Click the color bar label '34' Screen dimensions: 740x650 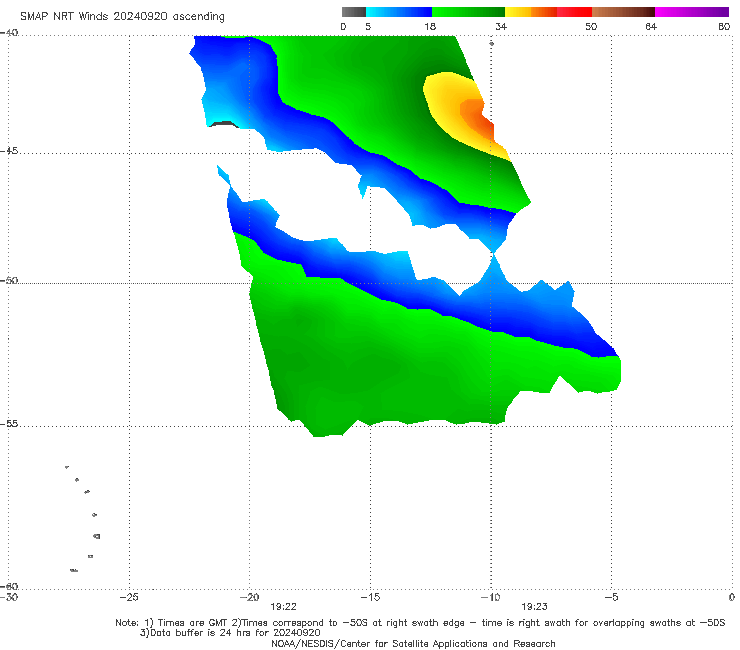[501, 26]
